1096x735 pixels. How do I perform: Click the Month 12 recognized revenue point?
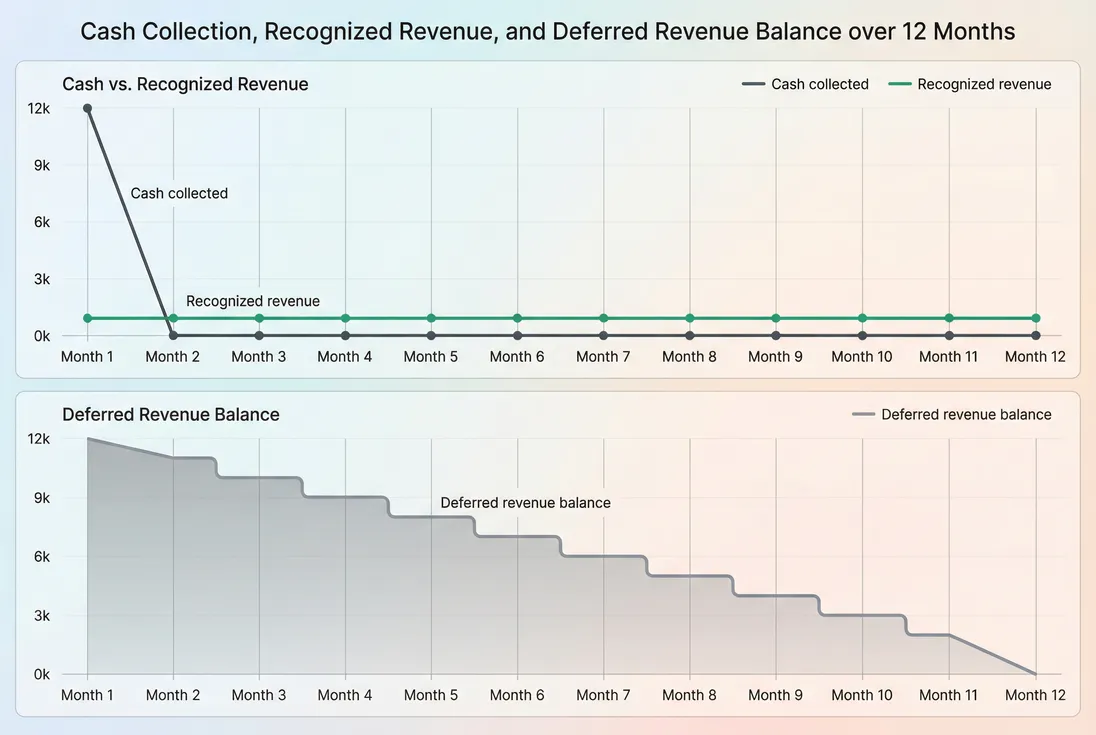pyautogui.click(x=1035, y=317)
